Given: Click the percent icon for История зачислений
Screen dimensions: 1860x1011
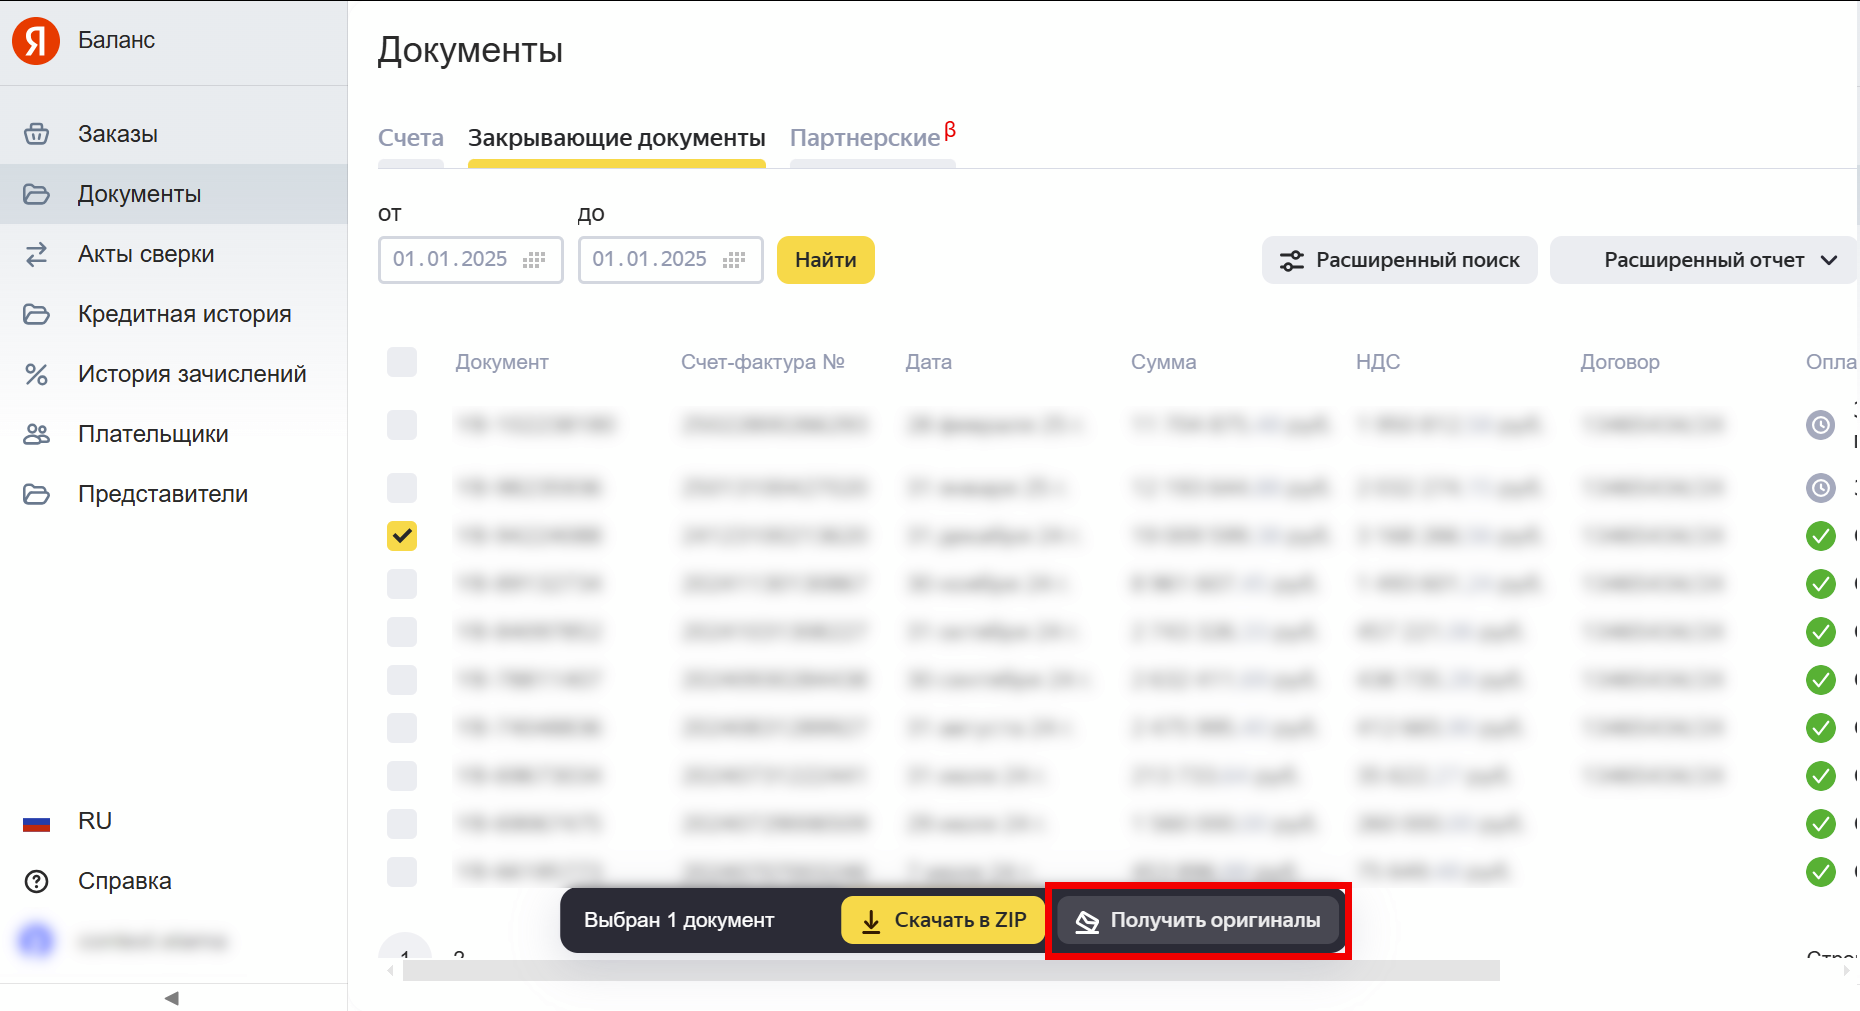Looking at the screenshot, I should [37, 374].
